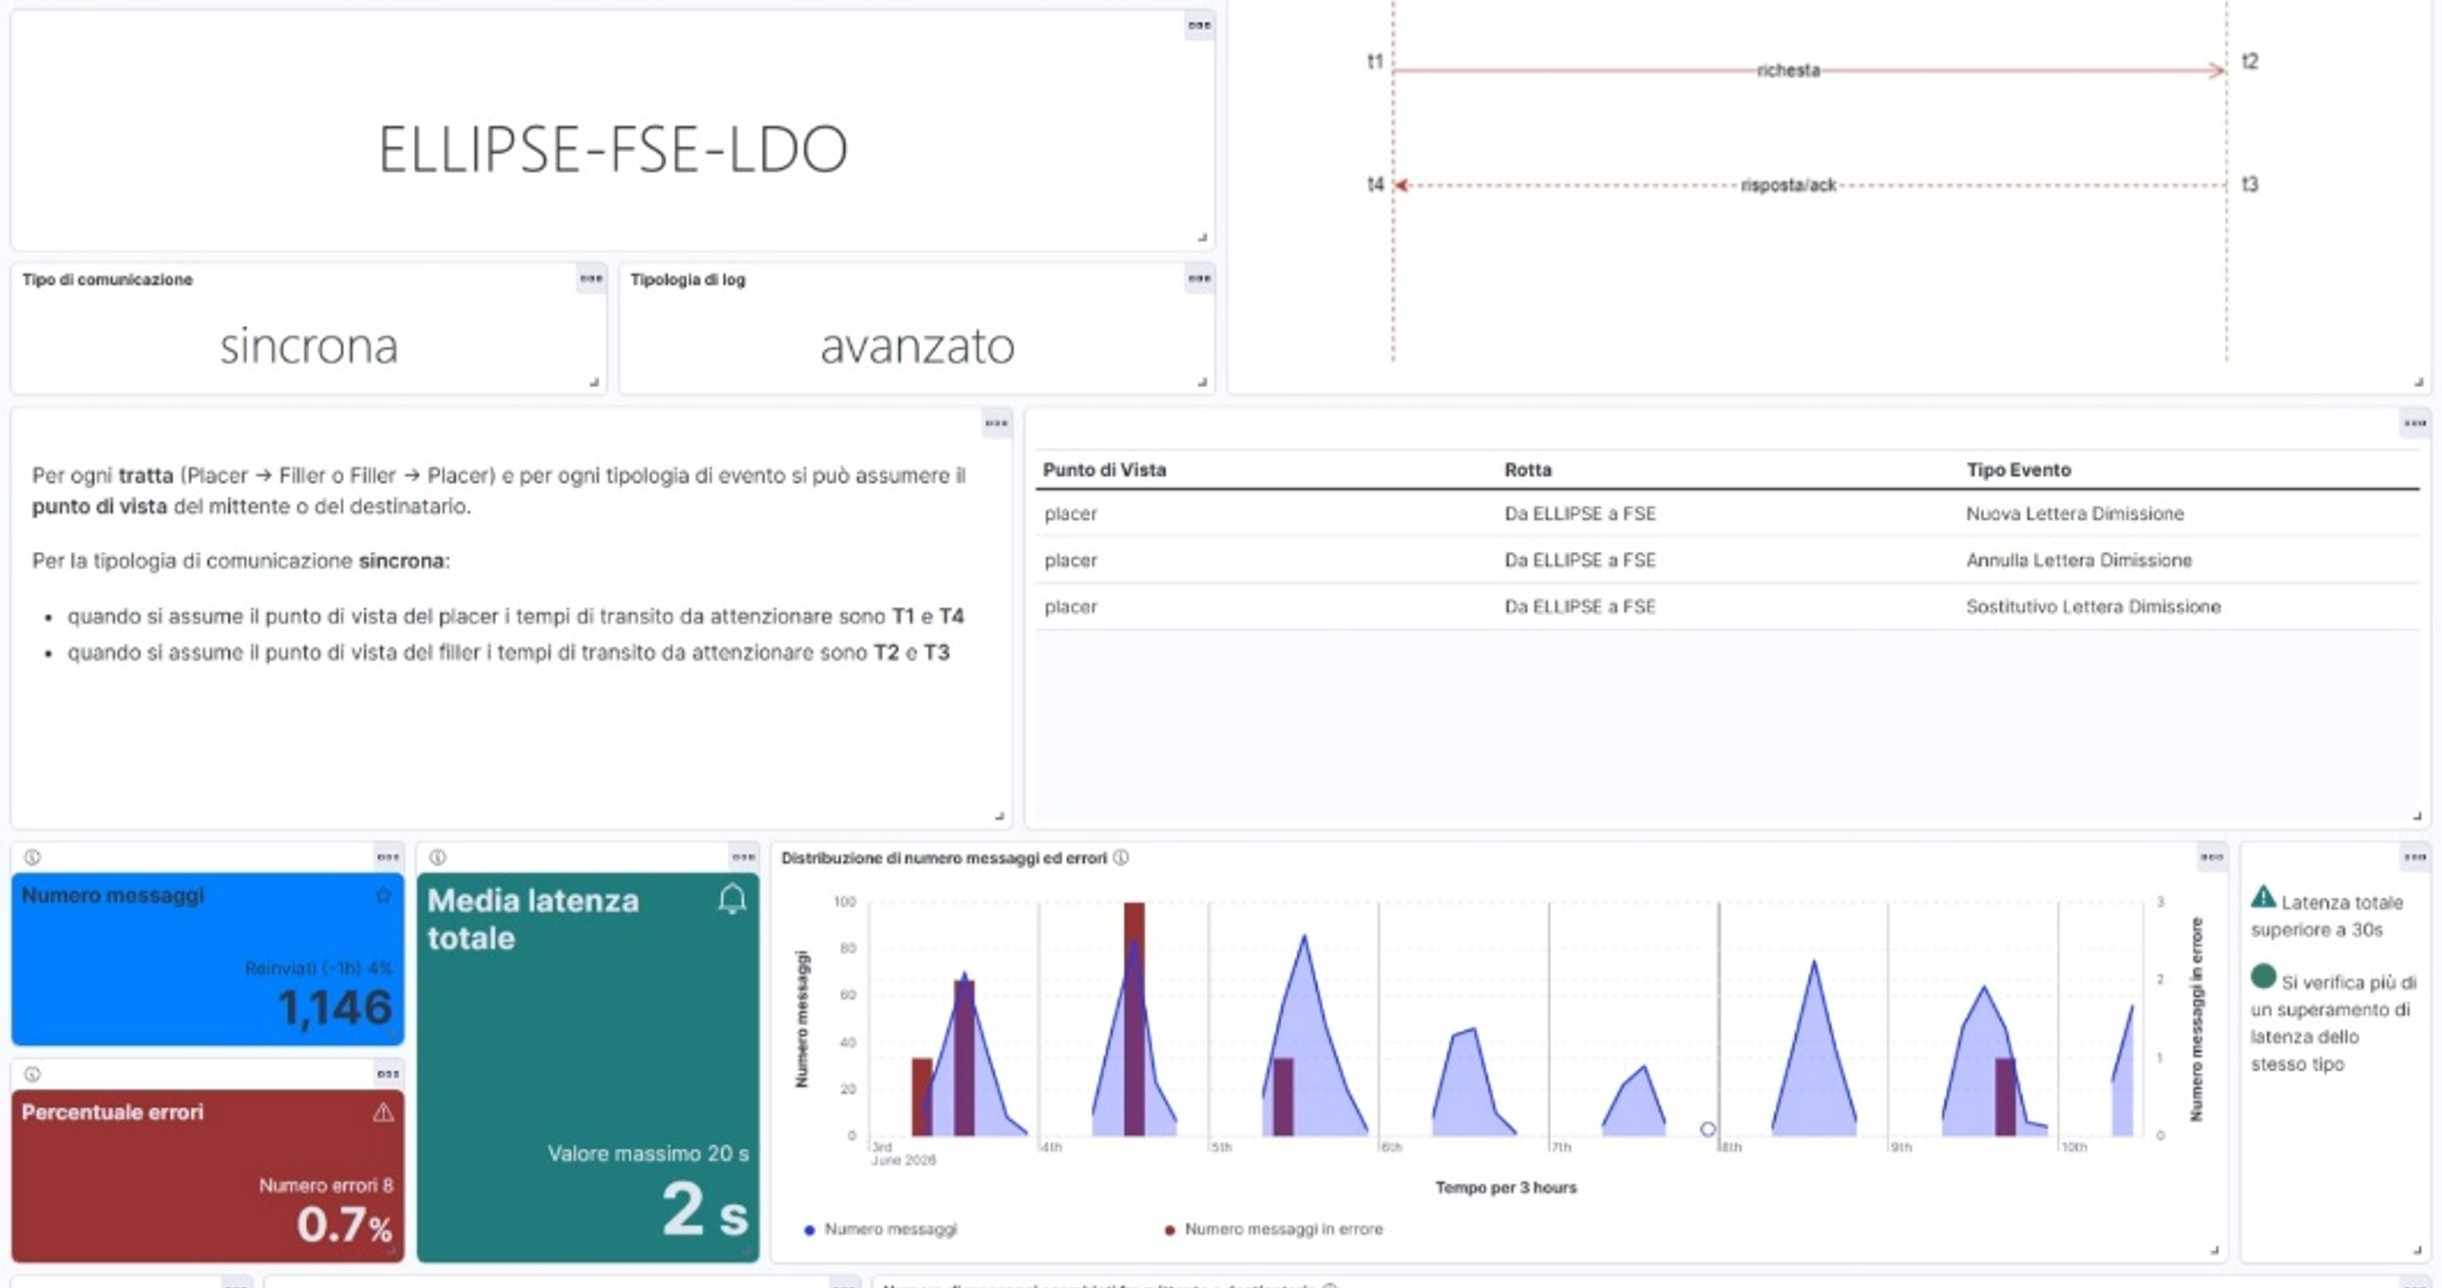Click Numero errori 8 text

[x=326, y=1186]
